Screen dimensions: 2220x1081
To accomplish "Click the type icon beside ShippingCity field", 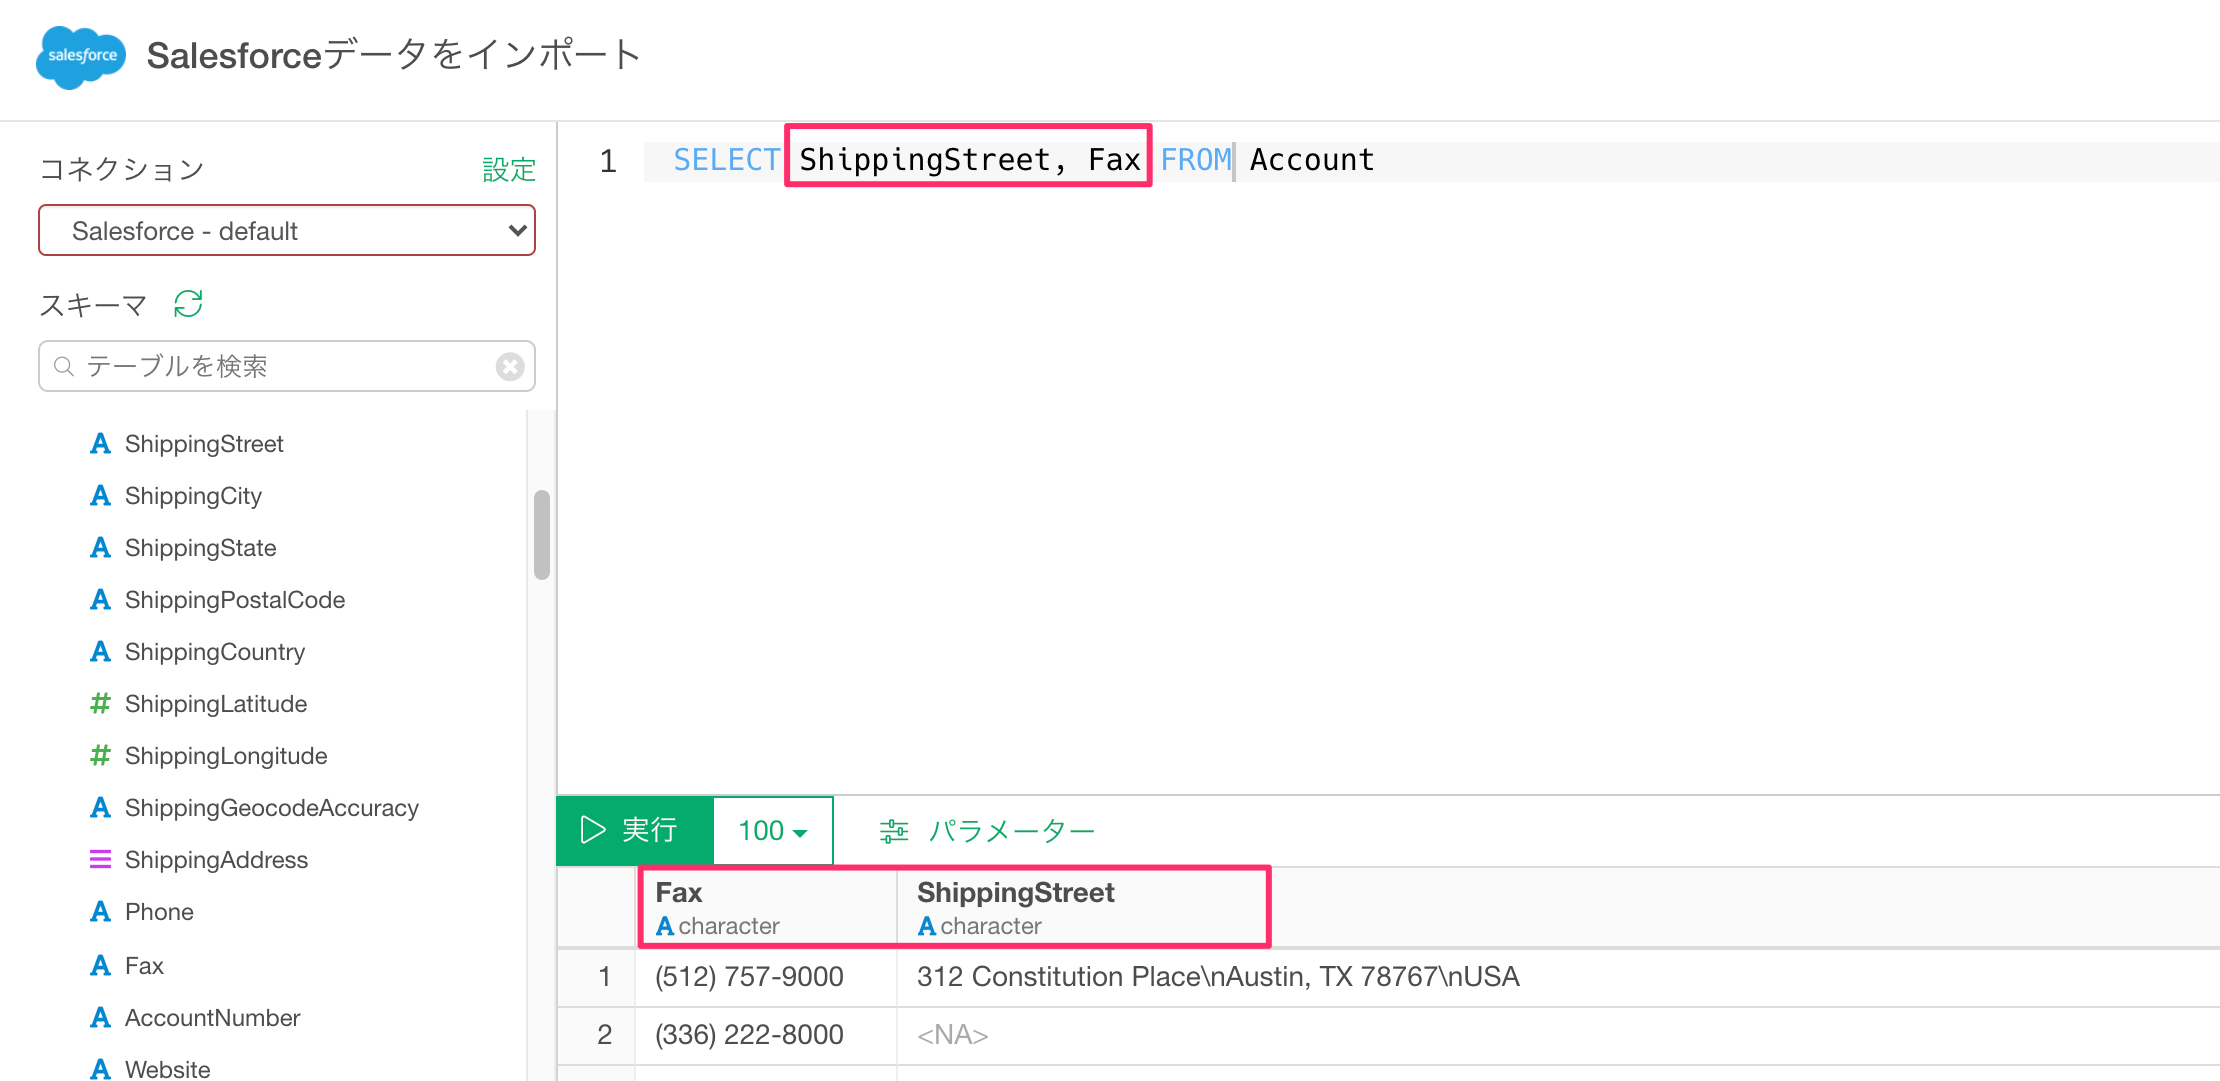I will click(x=100, y=496).
